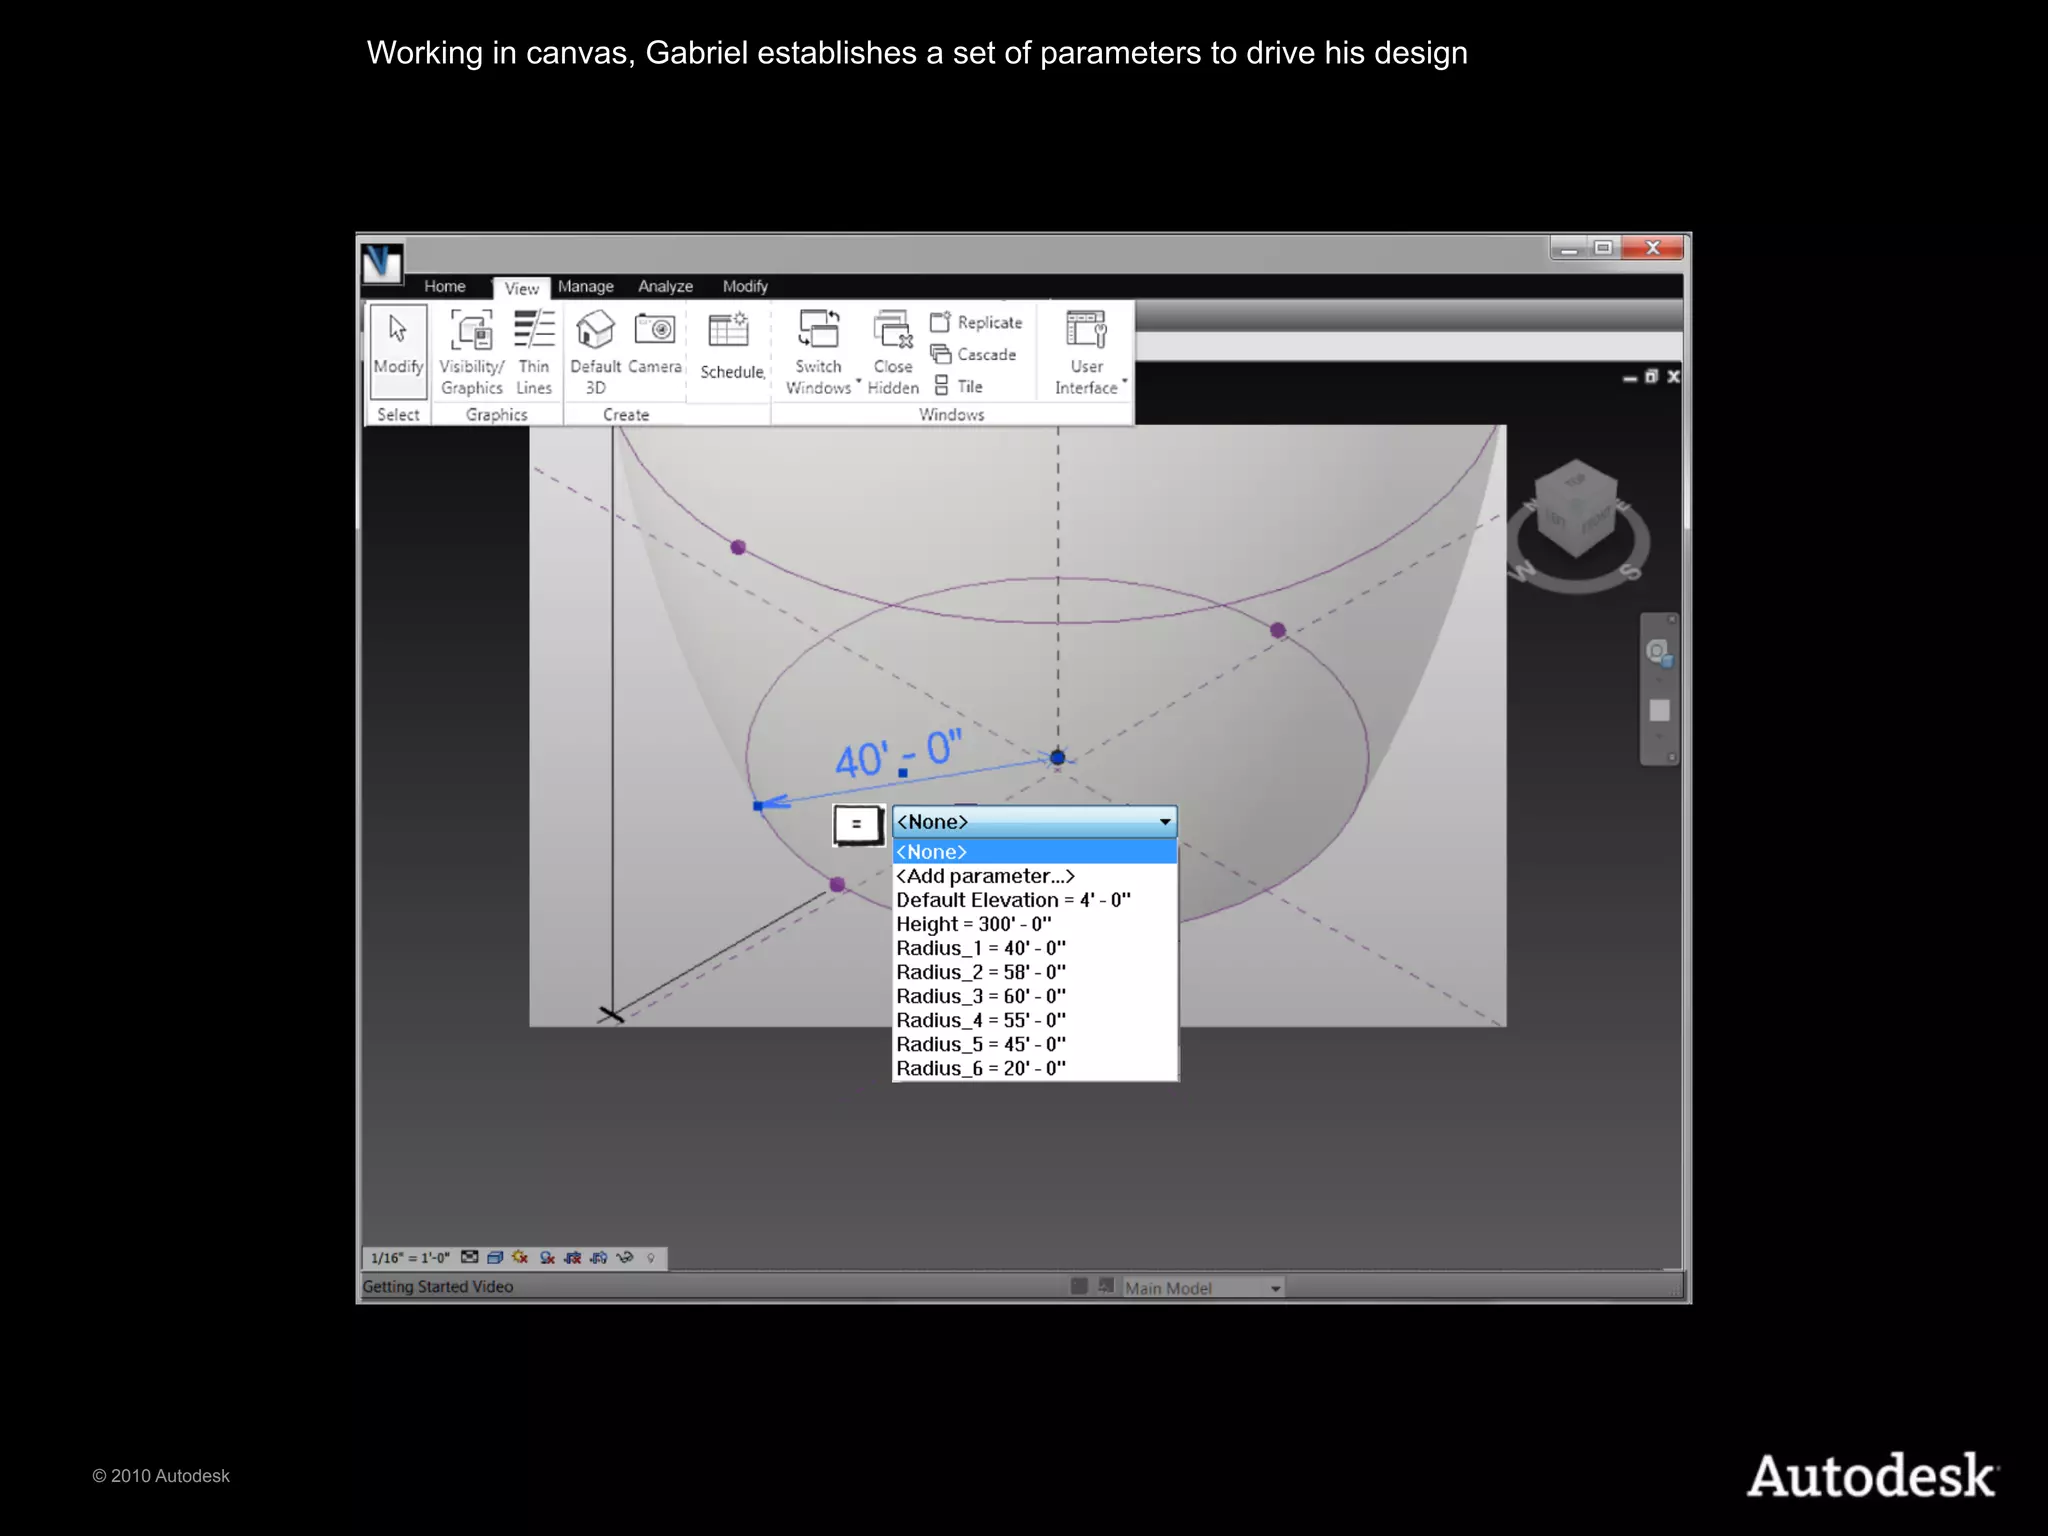The image size is (2048, 1536).
Task: Click the zoom tool on navigation bar
Action: [1659, 711]
